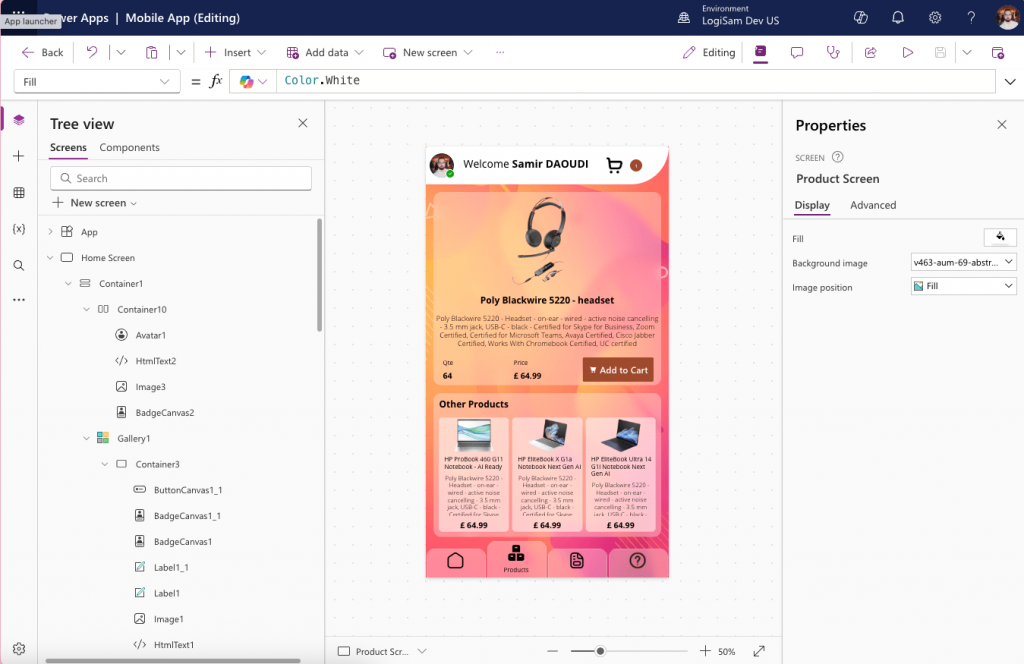Click the zoom slider handle

(x=600, y=651)
